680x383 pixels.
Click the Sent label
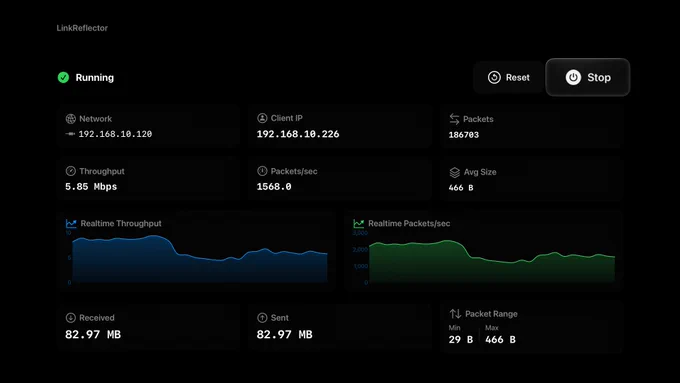(280, 318)
